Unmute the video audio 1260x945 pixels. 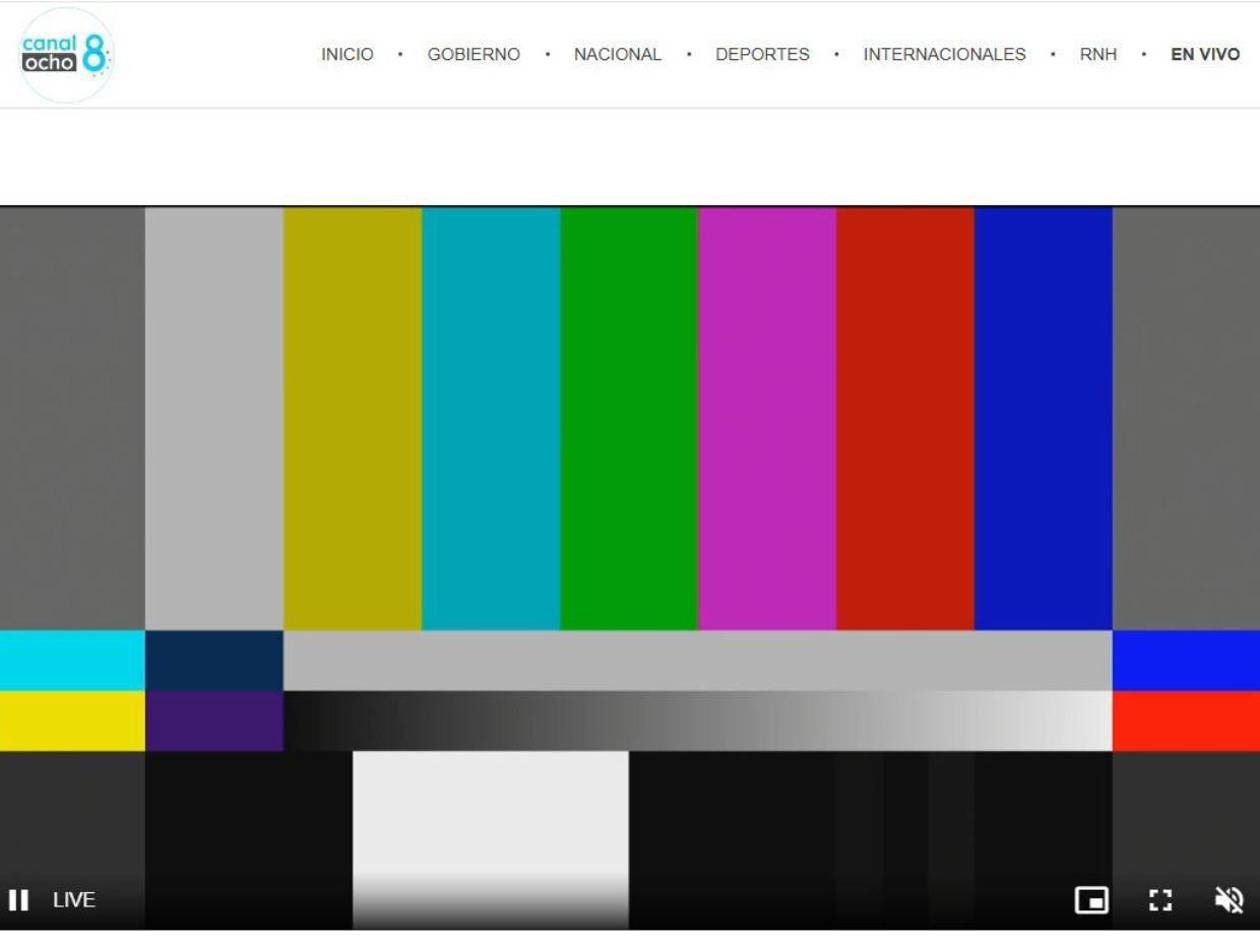click(1229, 900)
